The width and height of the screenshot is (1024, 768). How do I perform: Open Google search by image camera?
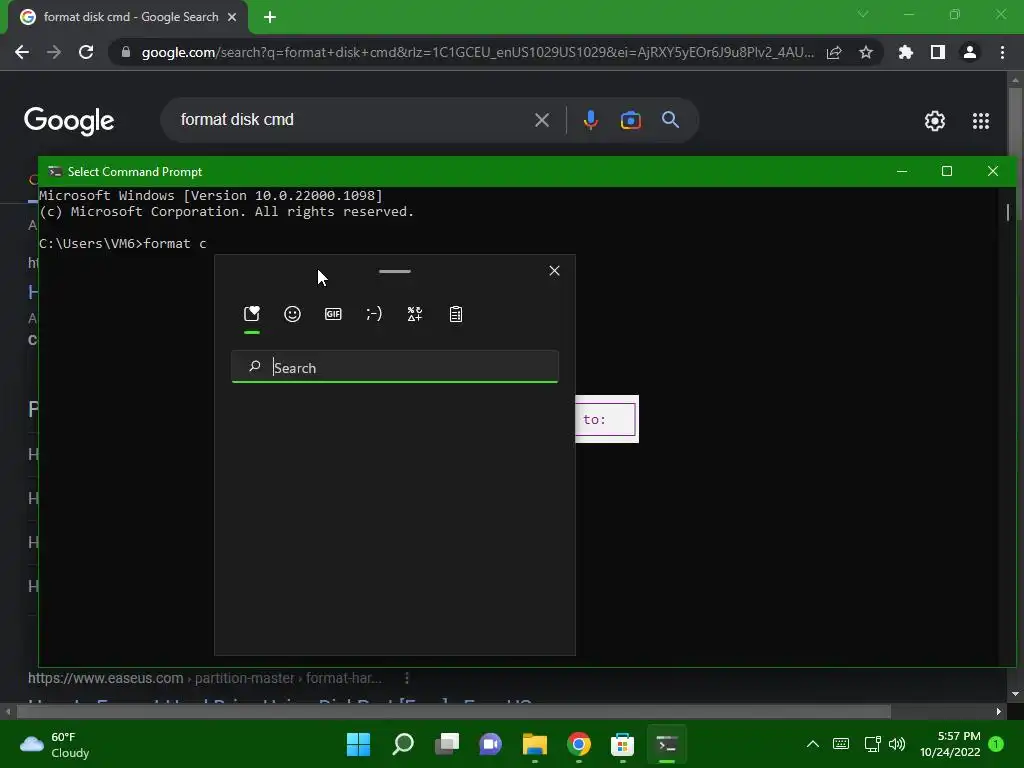pyautogui.click(x=630, y=120)
